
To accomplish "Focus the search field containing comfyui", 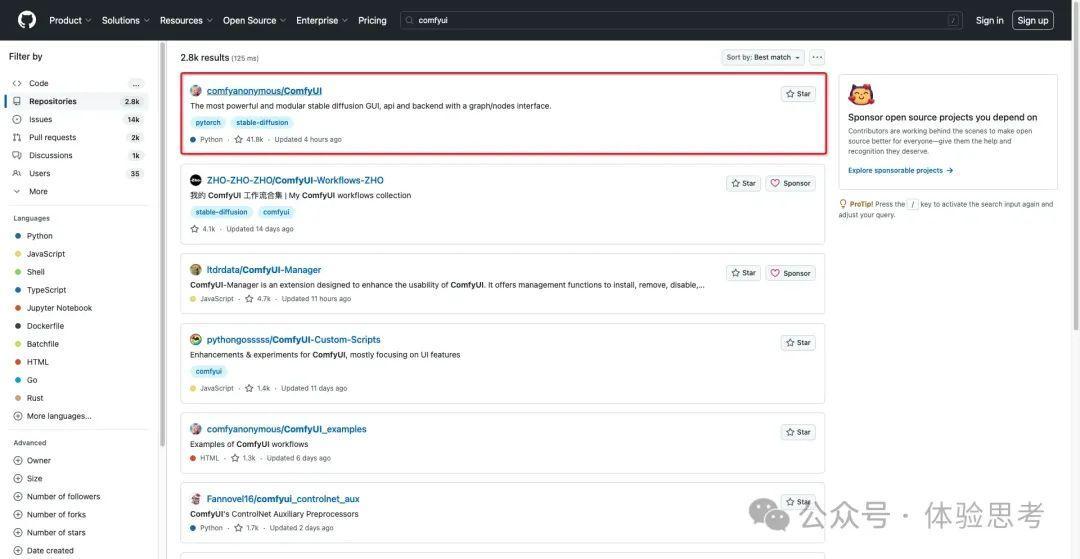I will [682, 21].
